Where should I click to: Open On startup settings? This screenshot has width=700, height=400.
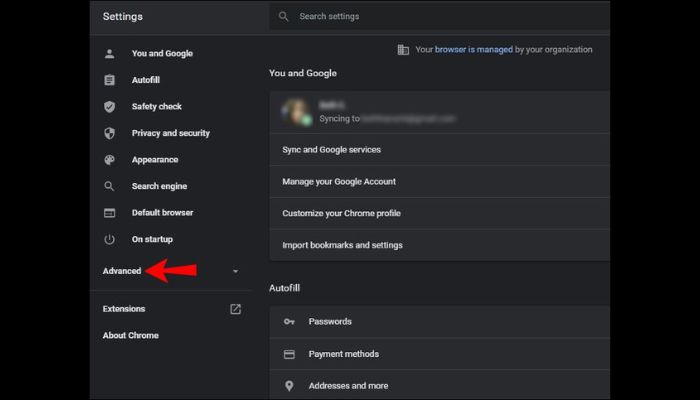click(152, 239)
